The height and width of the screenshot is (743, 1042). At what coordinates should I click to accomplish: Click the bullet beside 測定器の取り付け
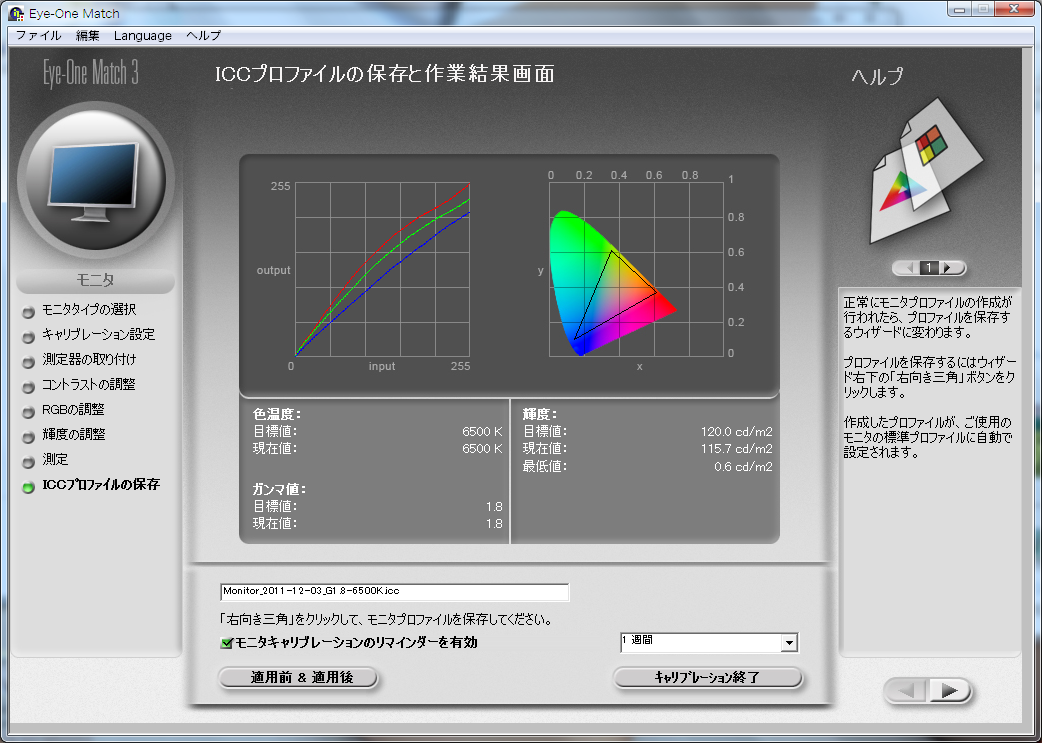click(x=28, y=362)
